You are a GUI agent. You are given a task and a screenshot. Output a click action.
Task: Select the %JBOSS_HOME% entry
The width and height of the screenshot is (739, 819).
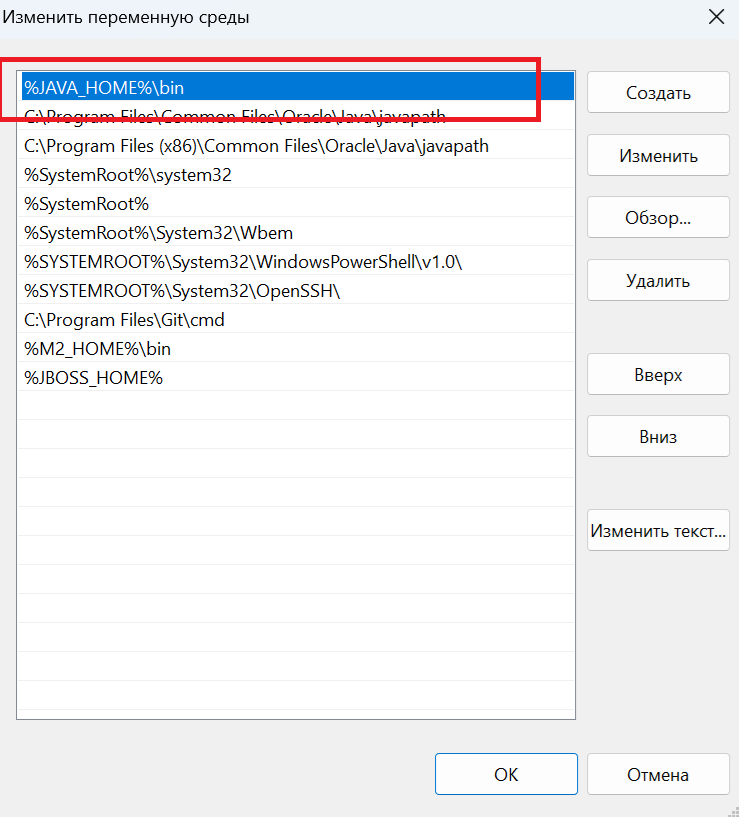(x=94, y=378)
